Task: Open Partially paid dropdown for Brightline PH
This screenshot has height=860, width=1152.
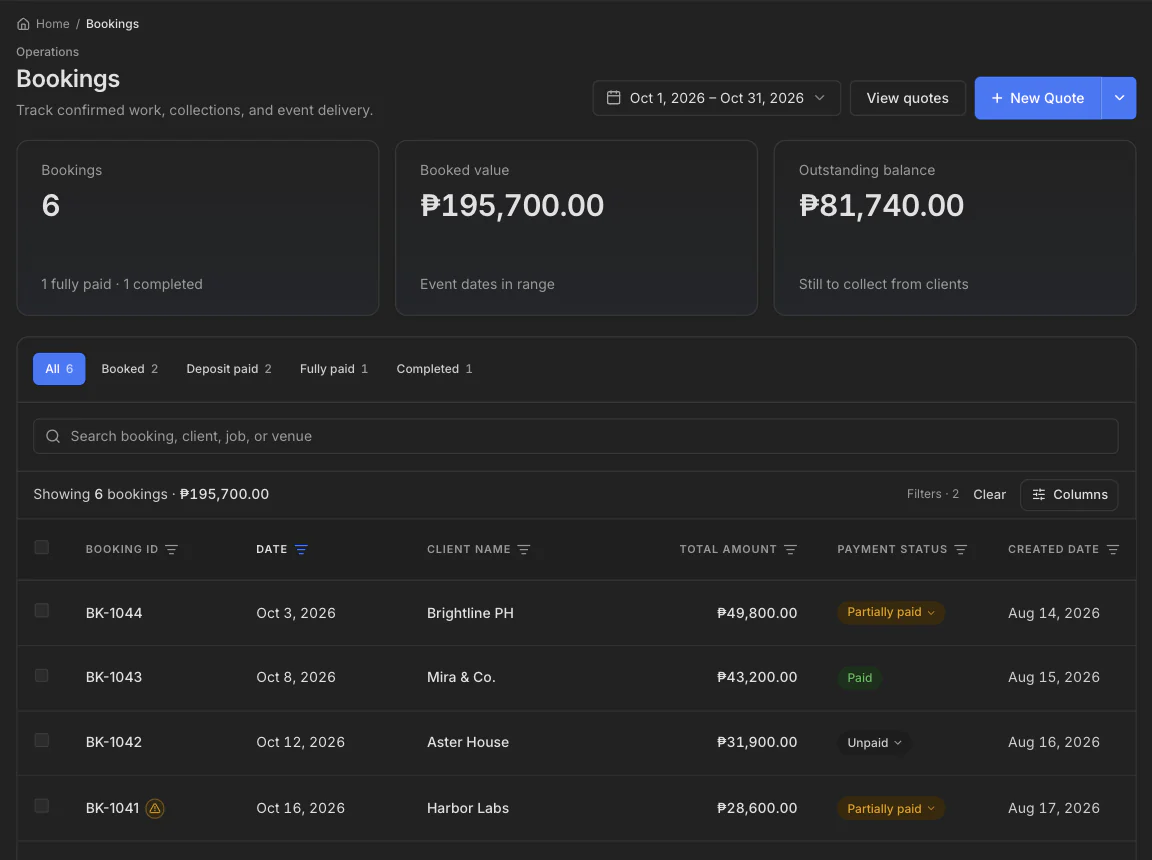Action: (890, 612)
